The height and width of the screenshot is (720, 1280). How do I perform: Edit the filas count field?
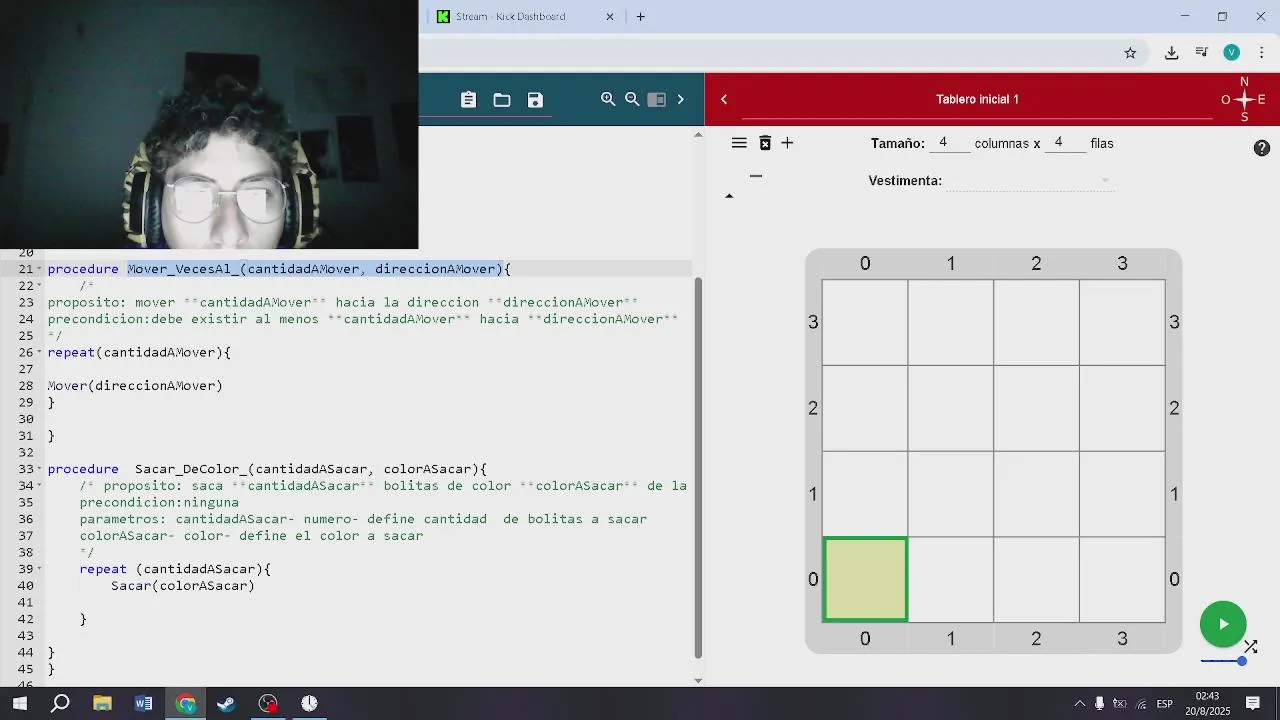(1065, 143)
